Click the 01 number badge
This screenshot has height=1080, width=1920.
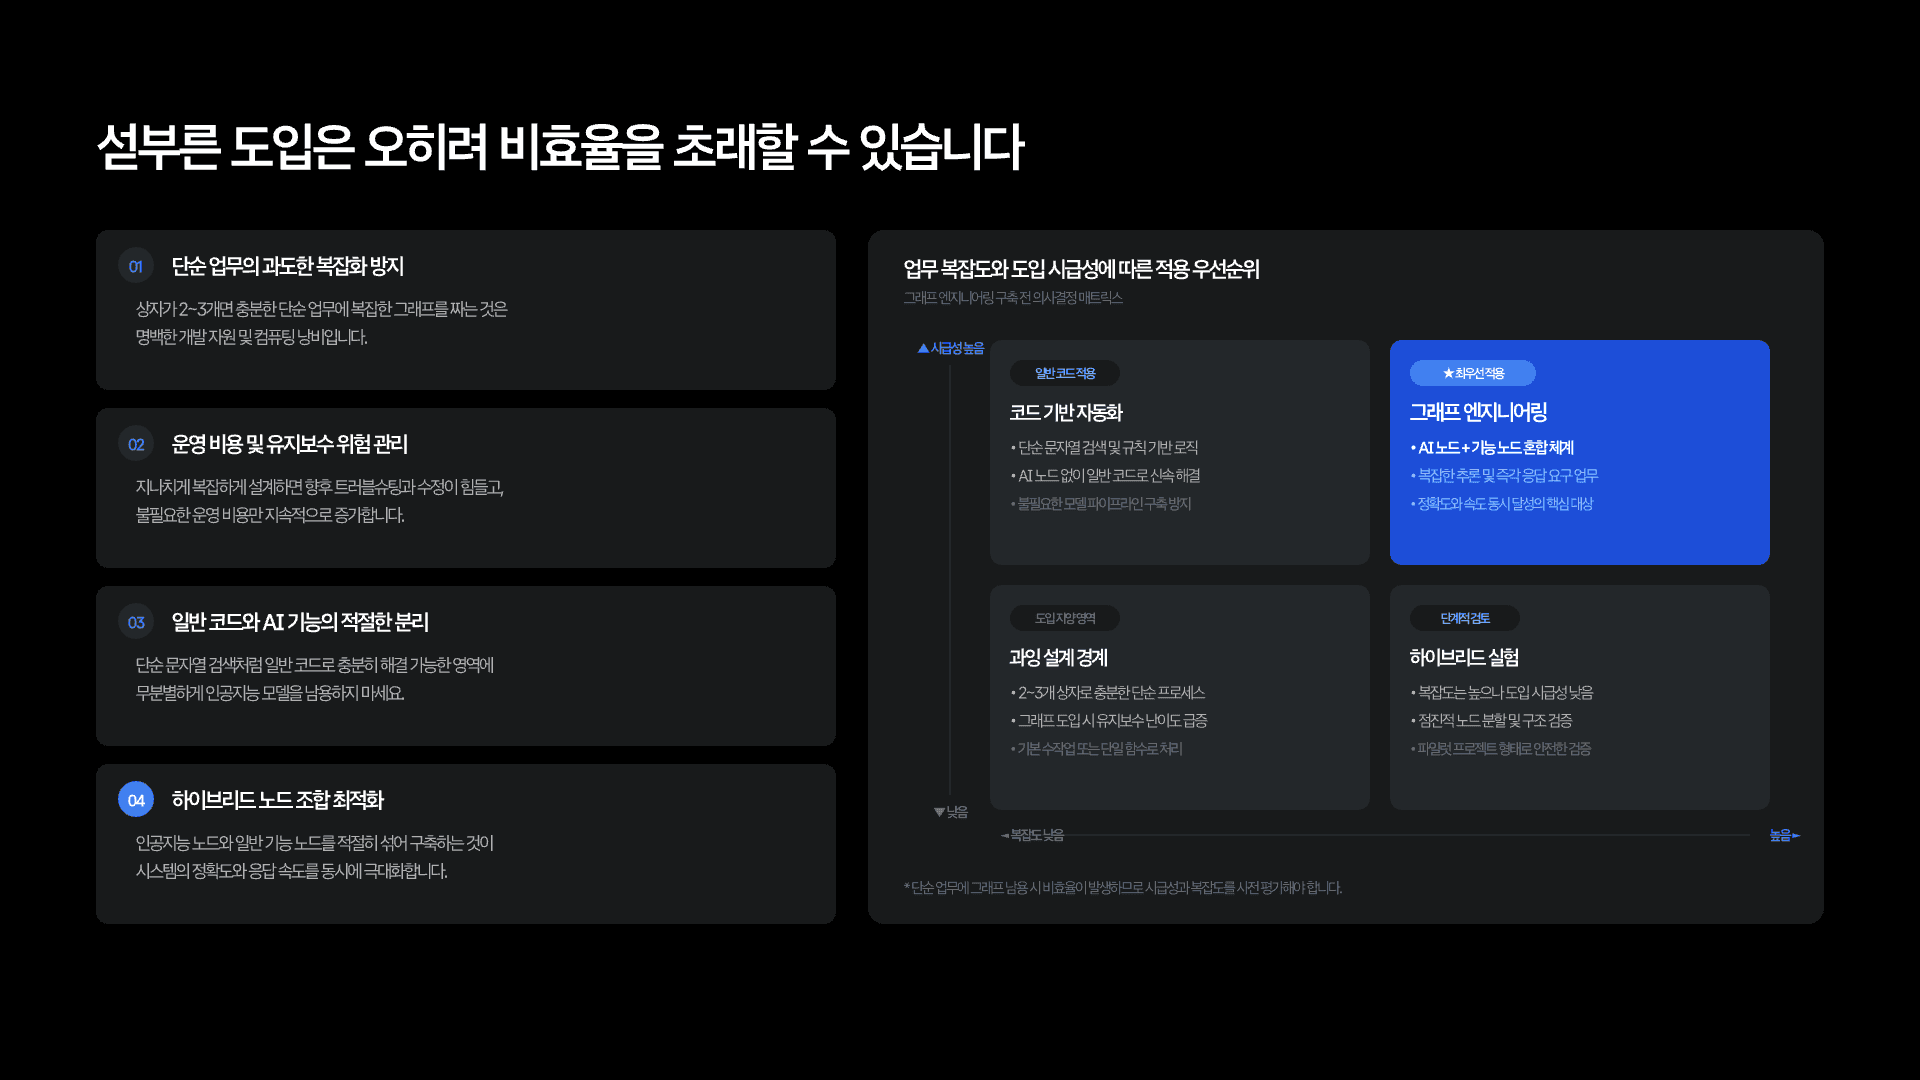(136, 266)
